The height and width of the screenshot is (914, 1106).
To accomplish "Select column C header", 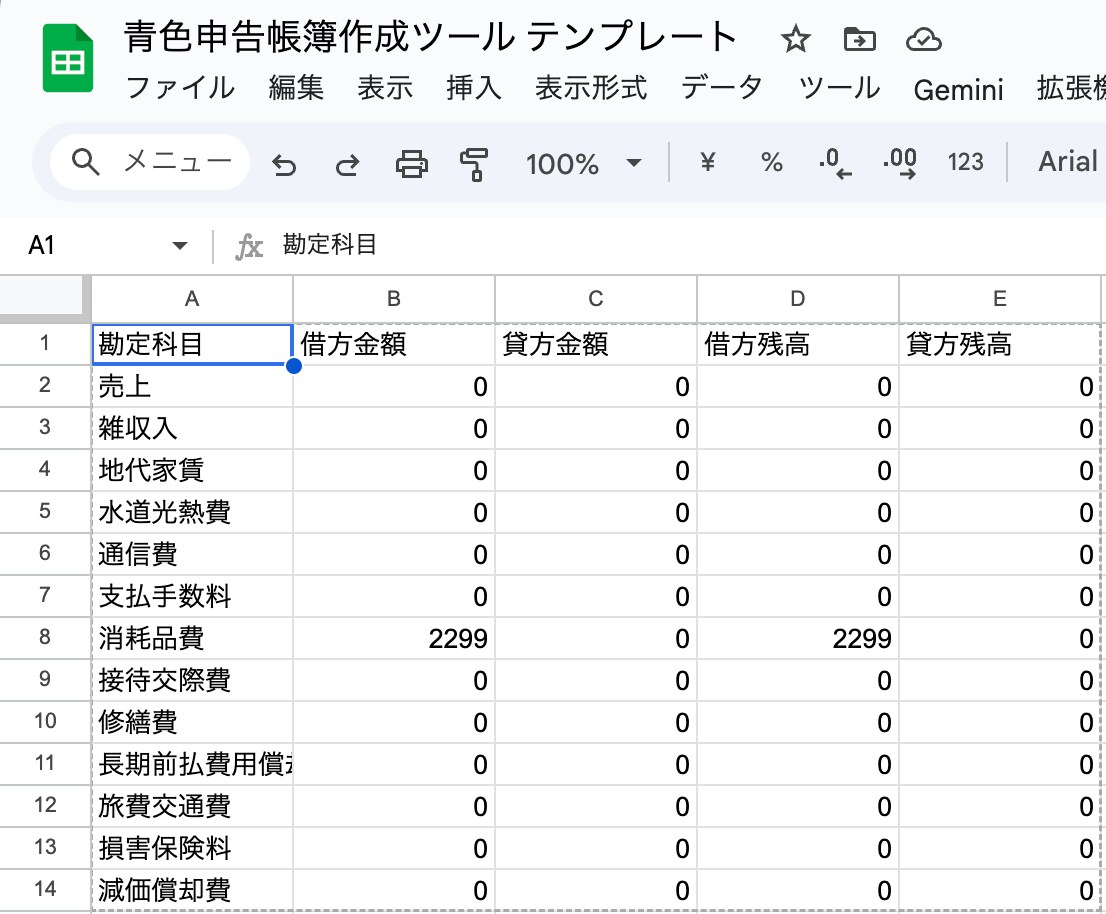I will pos(595,299).
